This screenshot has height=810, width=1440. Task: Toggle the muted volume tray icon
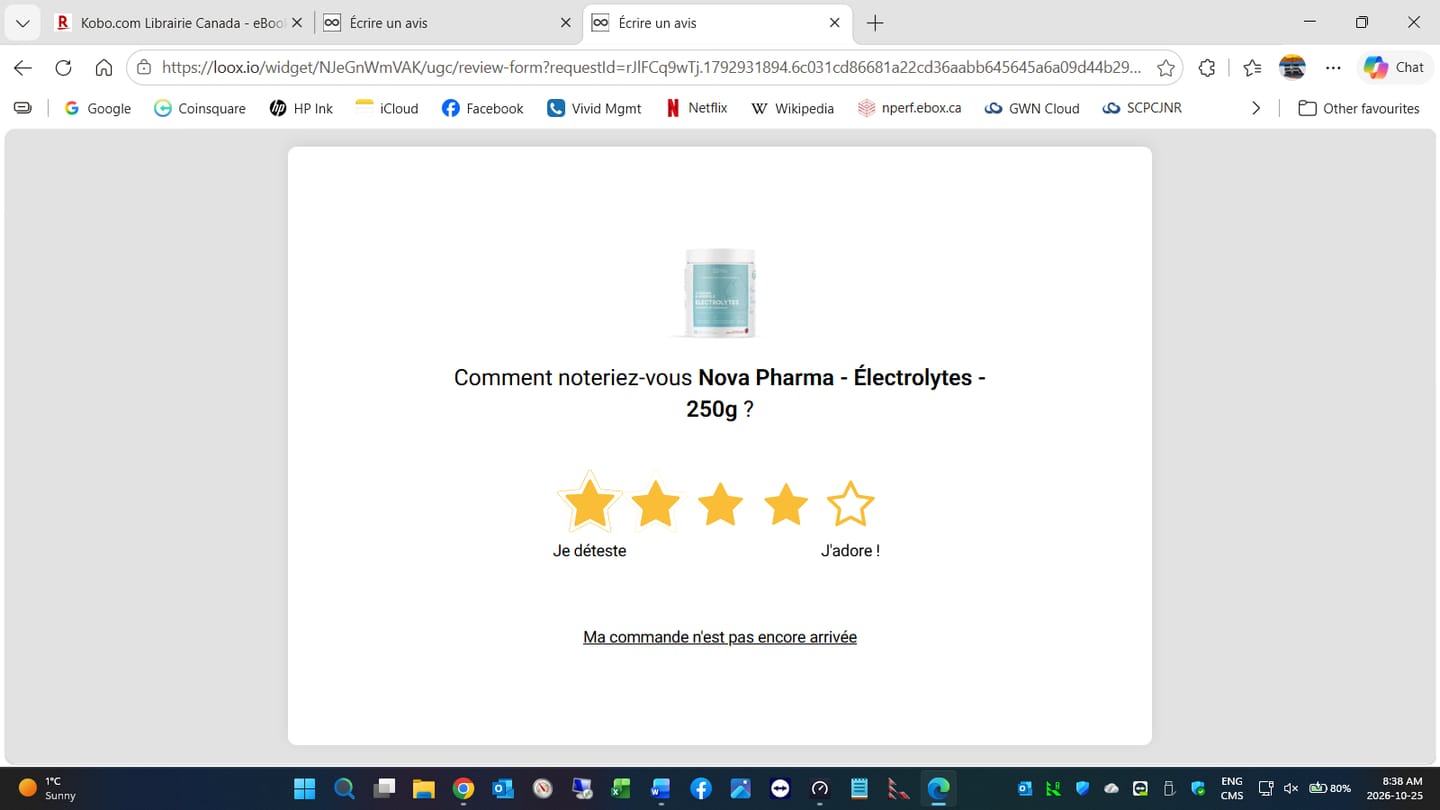click(1290, 788)
